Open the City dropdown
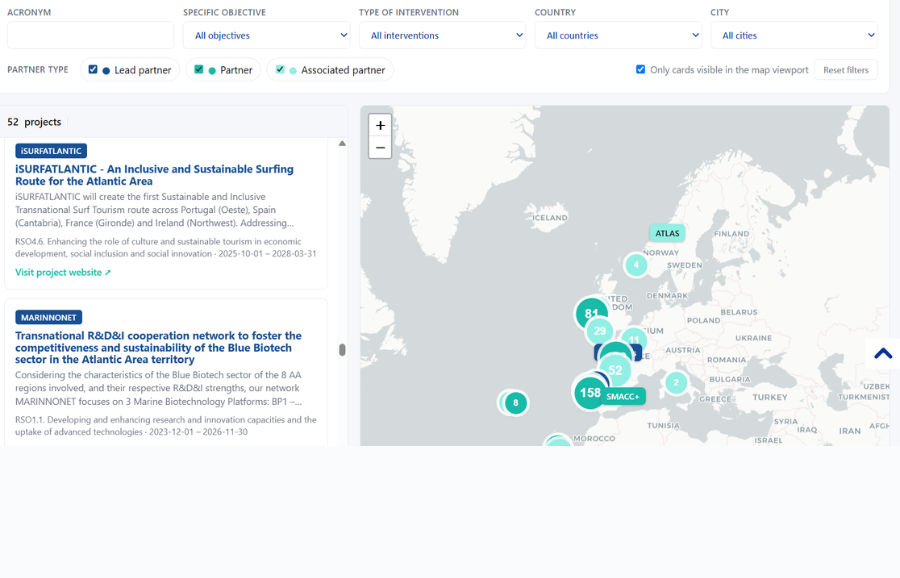 [x=794, y=35]
